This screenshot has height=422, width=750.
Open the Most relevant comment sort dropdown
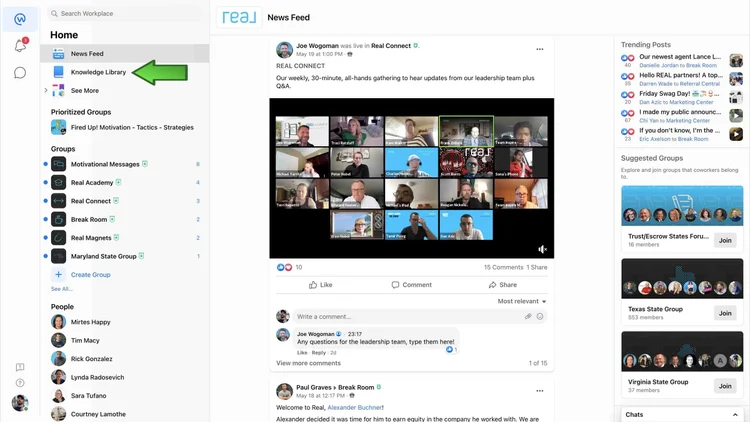pos(522,301)
